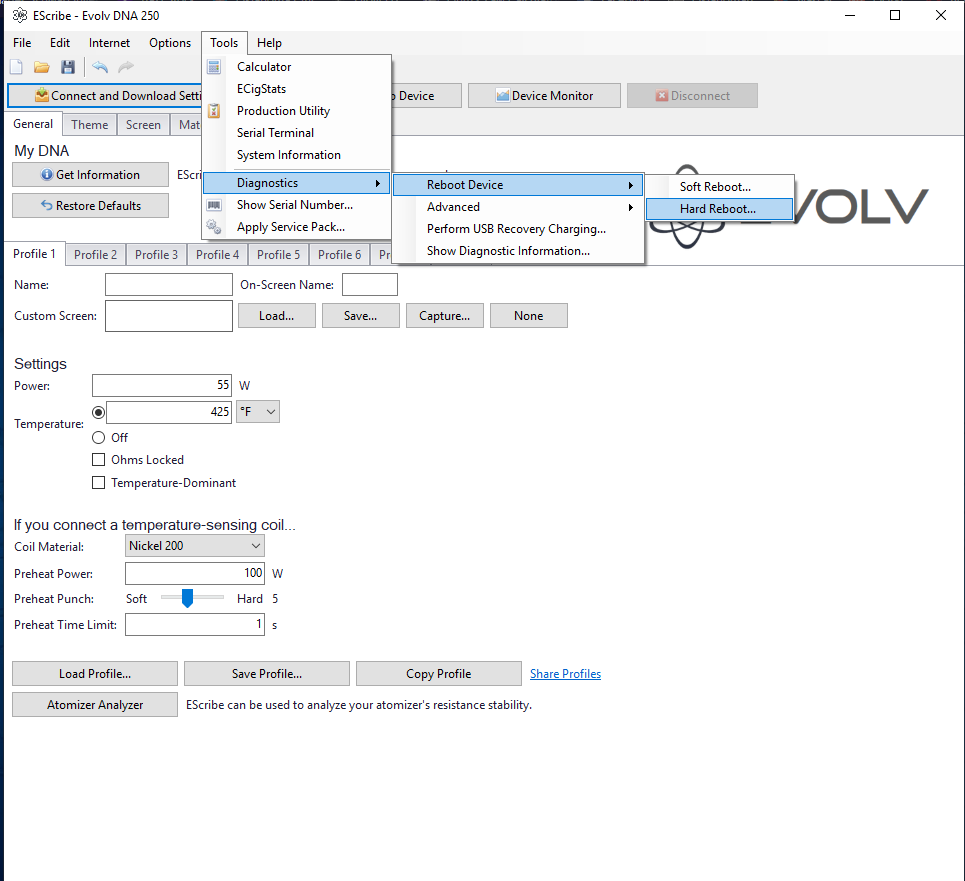This screenshot has height=881, width=965.
Task: Choose Hard Reboot from the submenu
Action: (x=718, y=209)
